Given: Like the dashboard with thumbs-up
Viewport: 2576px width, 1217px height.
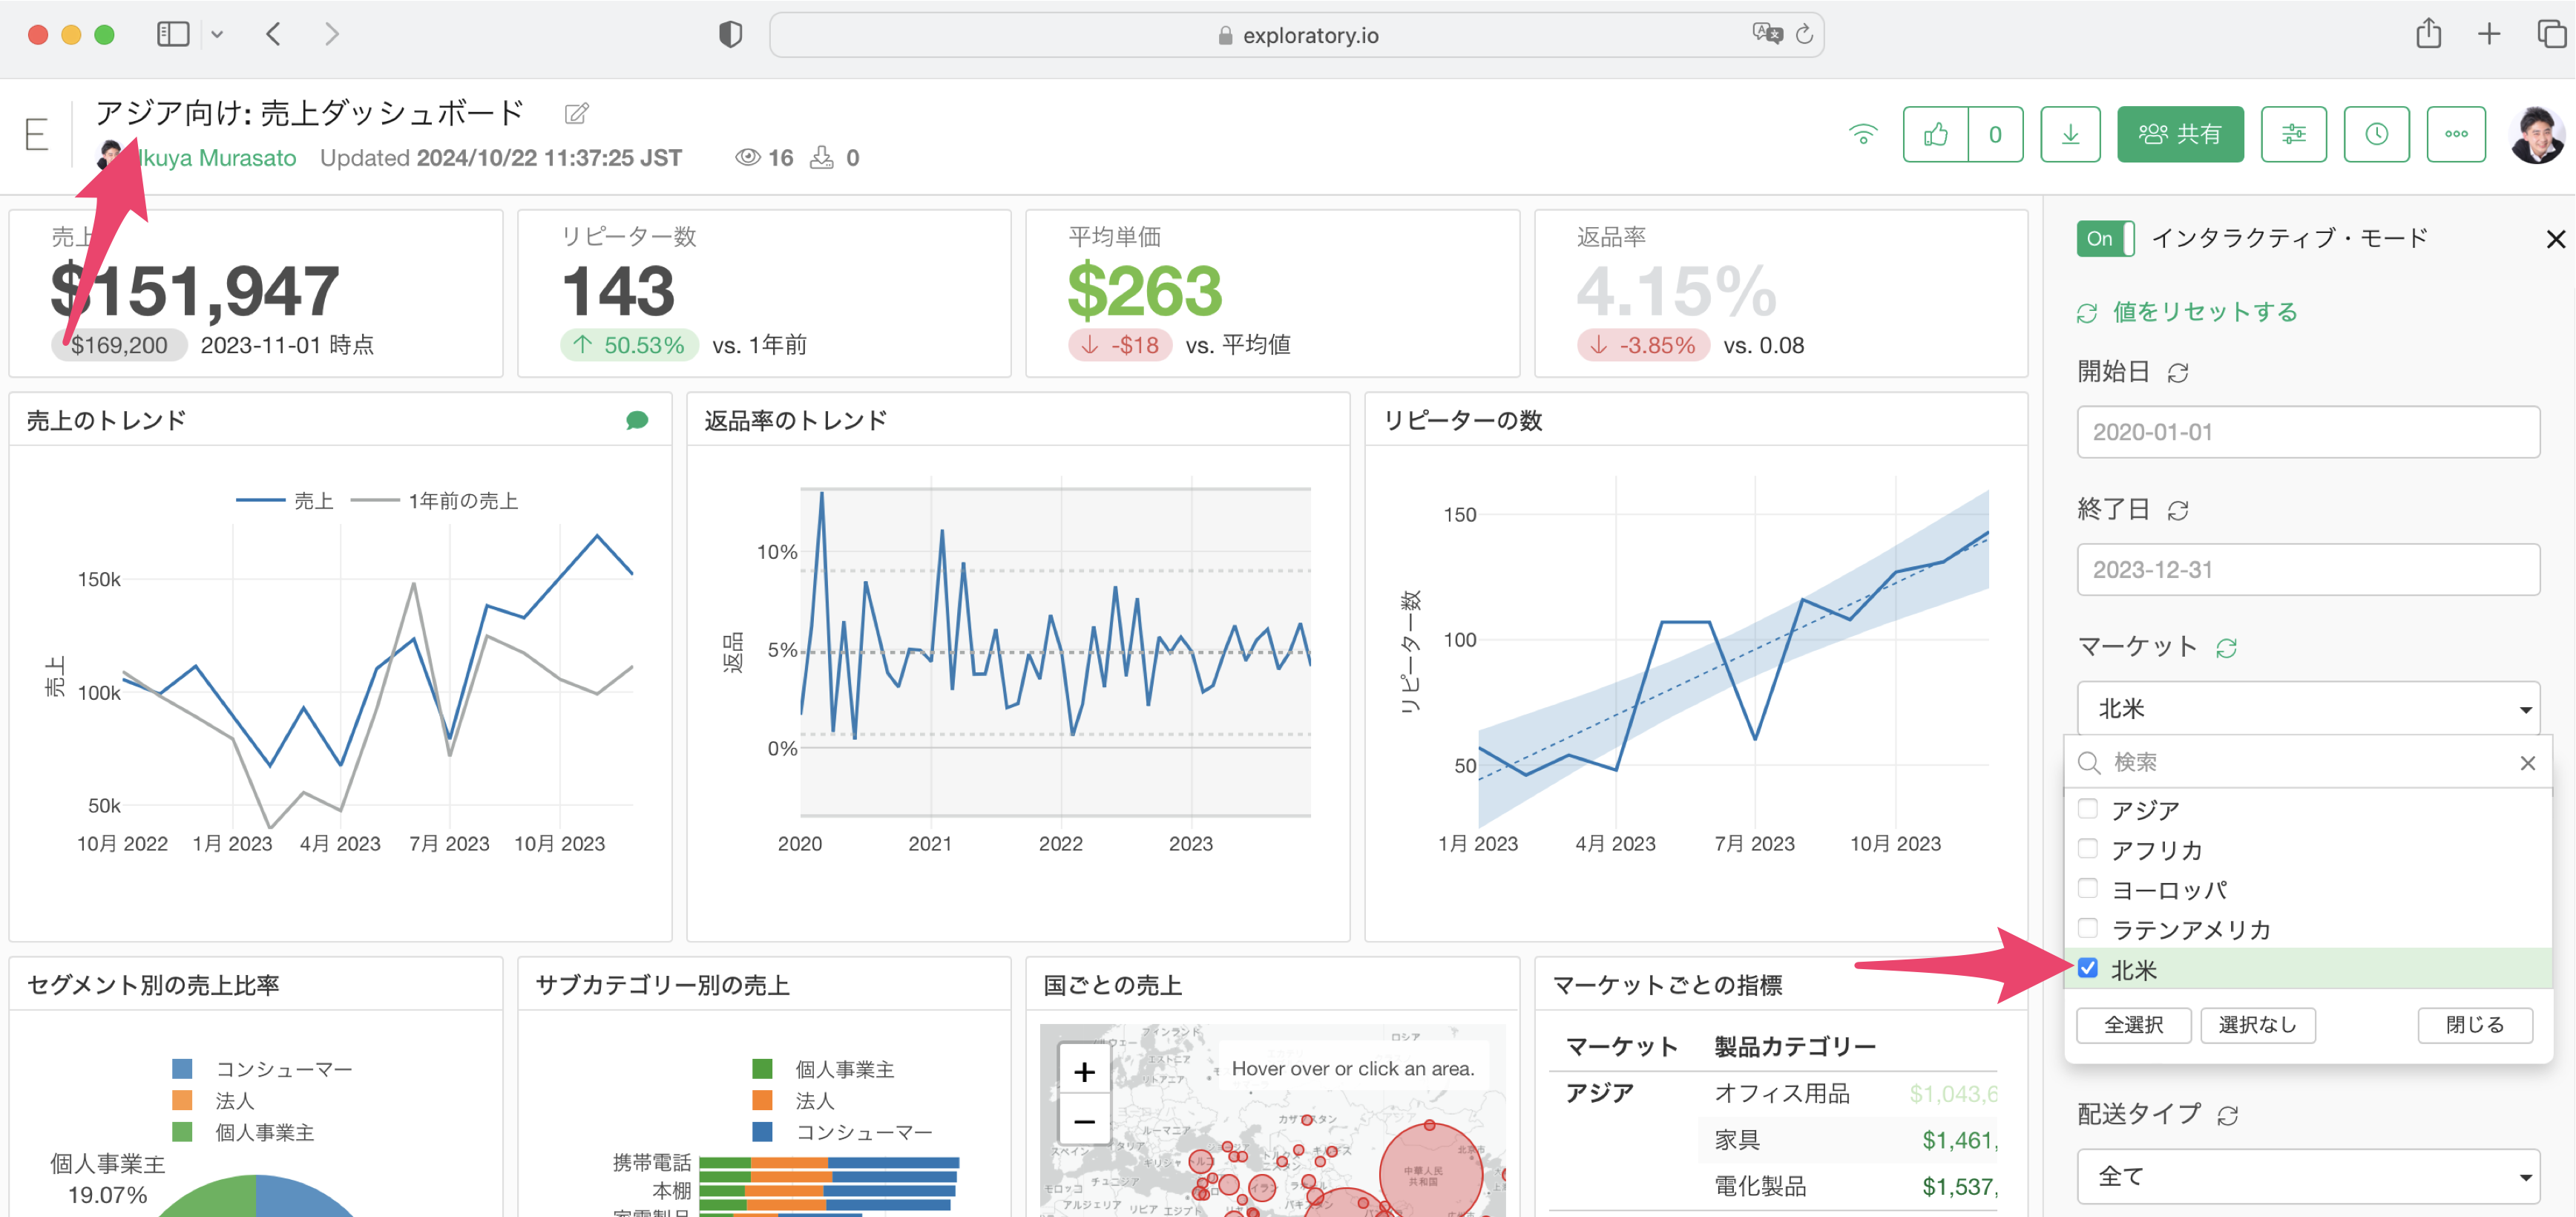Looking at the screenshot, I should (x=1936, y=134).
